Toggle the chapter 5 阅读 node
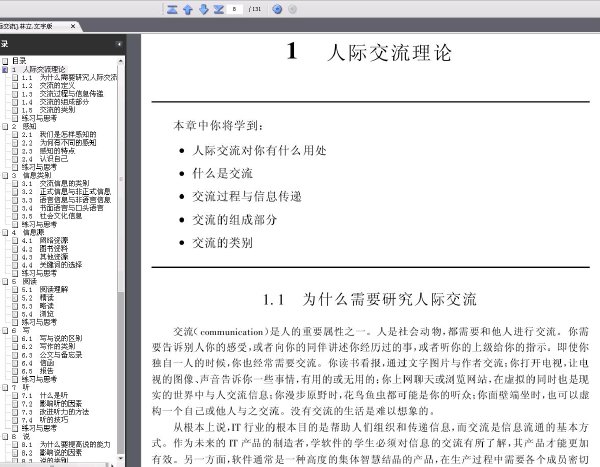The width and height of the screenshot is (600, 467). point(5,281)
